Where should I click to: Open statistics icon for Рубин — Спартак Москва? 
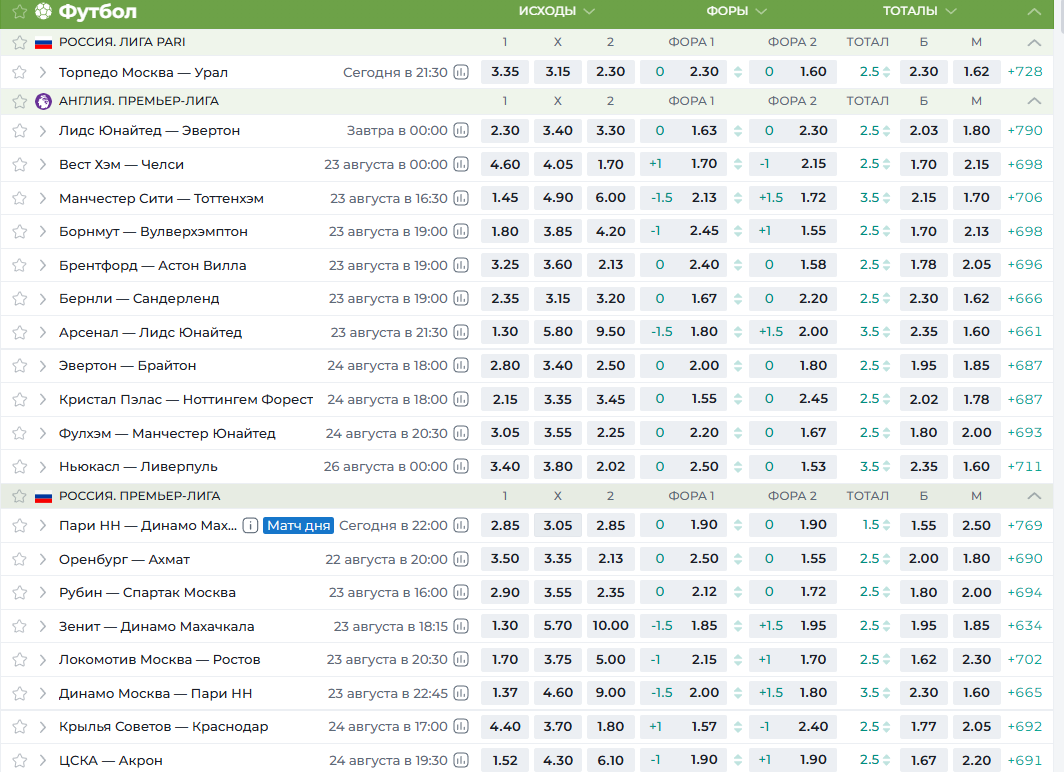click(x=461, y=593)
